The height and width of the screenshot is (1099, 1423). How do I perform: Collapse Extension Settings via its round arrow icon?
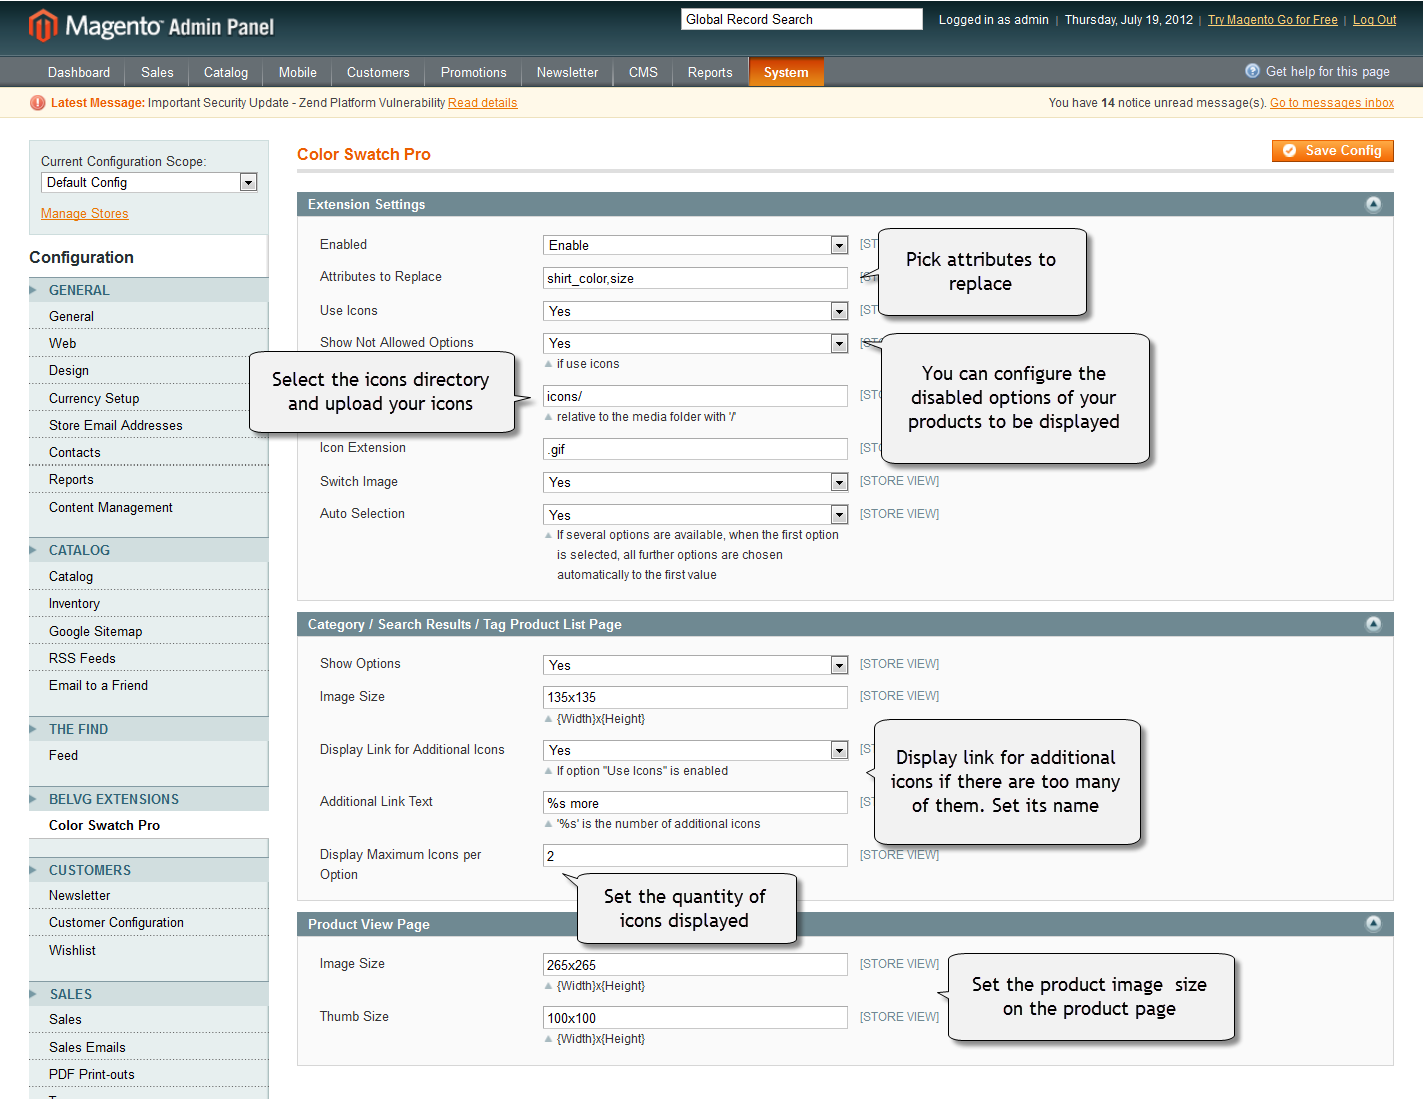pos(1373,204)
